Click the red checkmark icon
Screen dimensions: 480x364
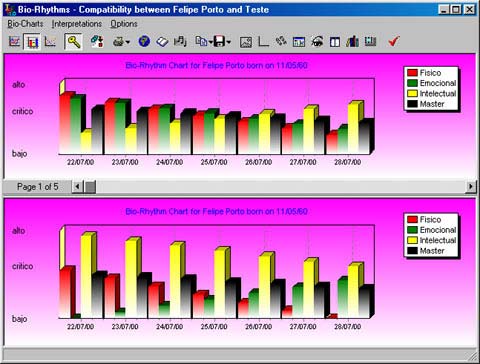point(394,42)
